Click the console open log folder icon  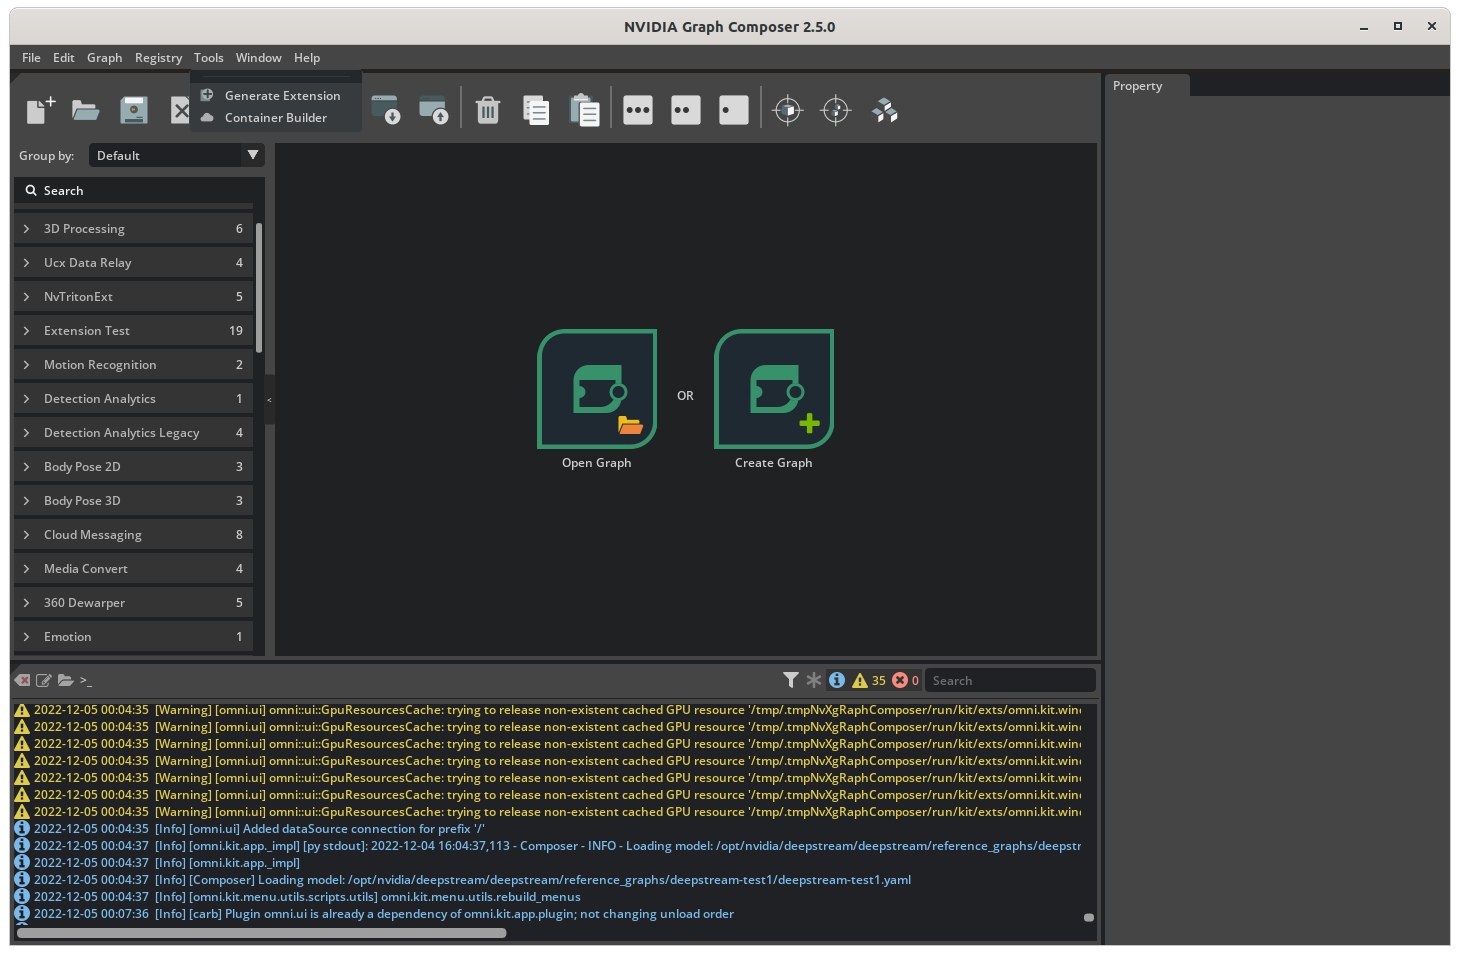pos(65,680)
